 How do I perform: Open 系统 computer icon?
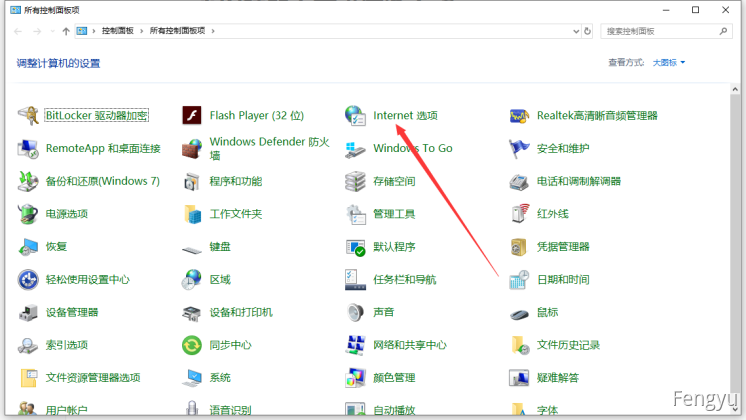pyautogui.click(x=192, y=378)
